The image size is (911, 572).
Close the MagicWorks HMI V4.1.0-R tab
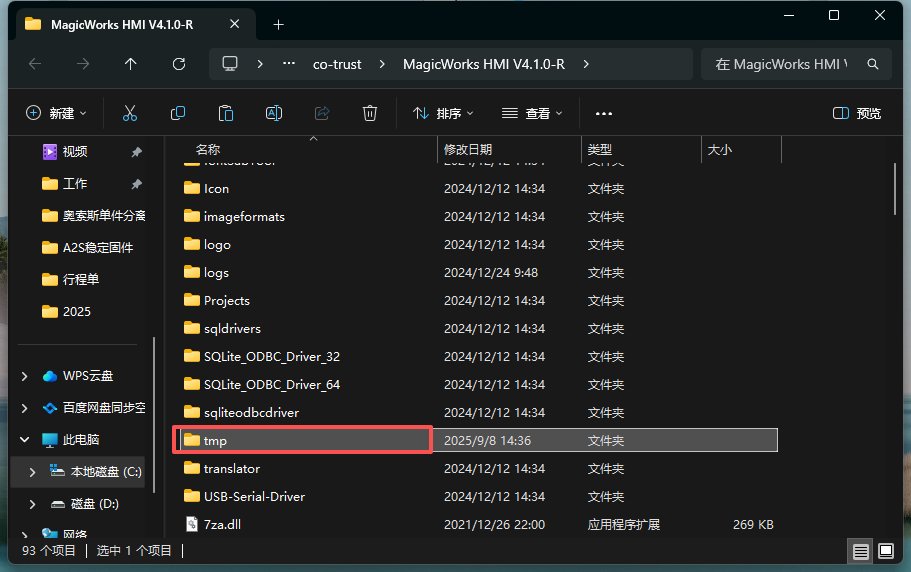234,24
